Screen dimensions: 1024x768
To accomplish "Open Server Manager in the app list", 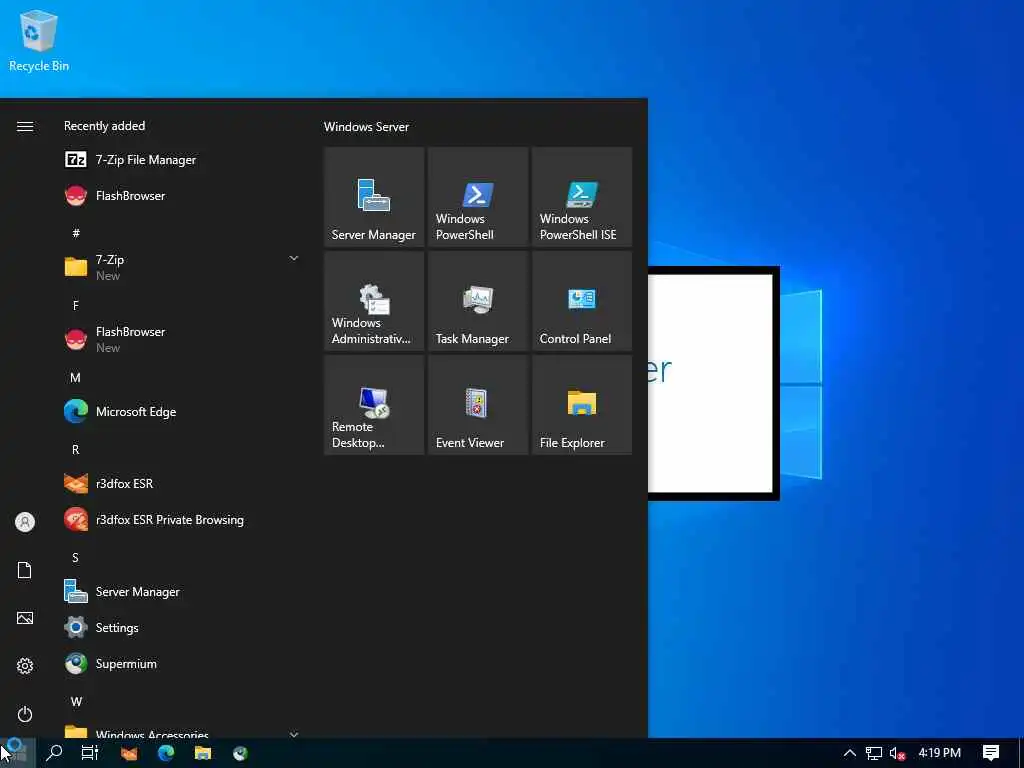I will click(x=181, y=592).
